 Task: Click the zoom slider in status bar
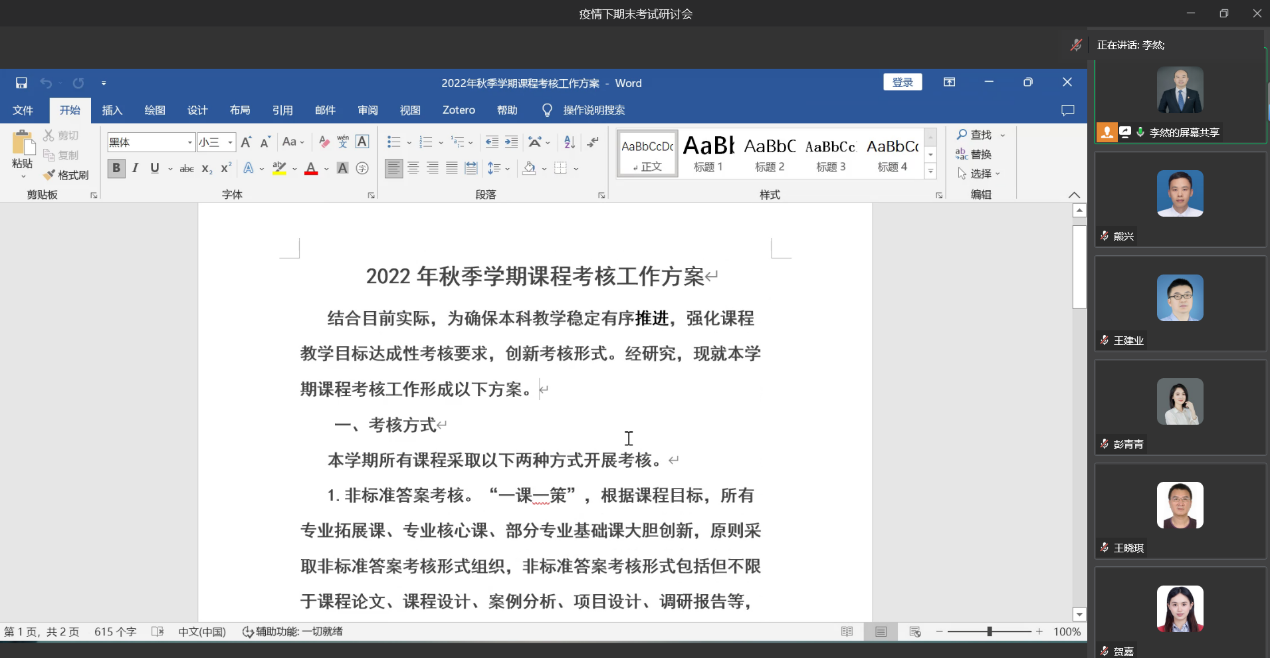[x=989, y=632]
